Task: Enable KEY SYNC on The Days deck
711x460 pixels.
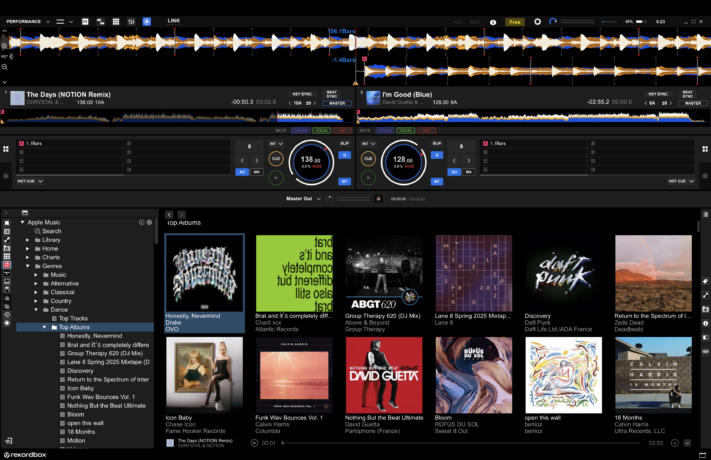Action: (x=302, y=94)
